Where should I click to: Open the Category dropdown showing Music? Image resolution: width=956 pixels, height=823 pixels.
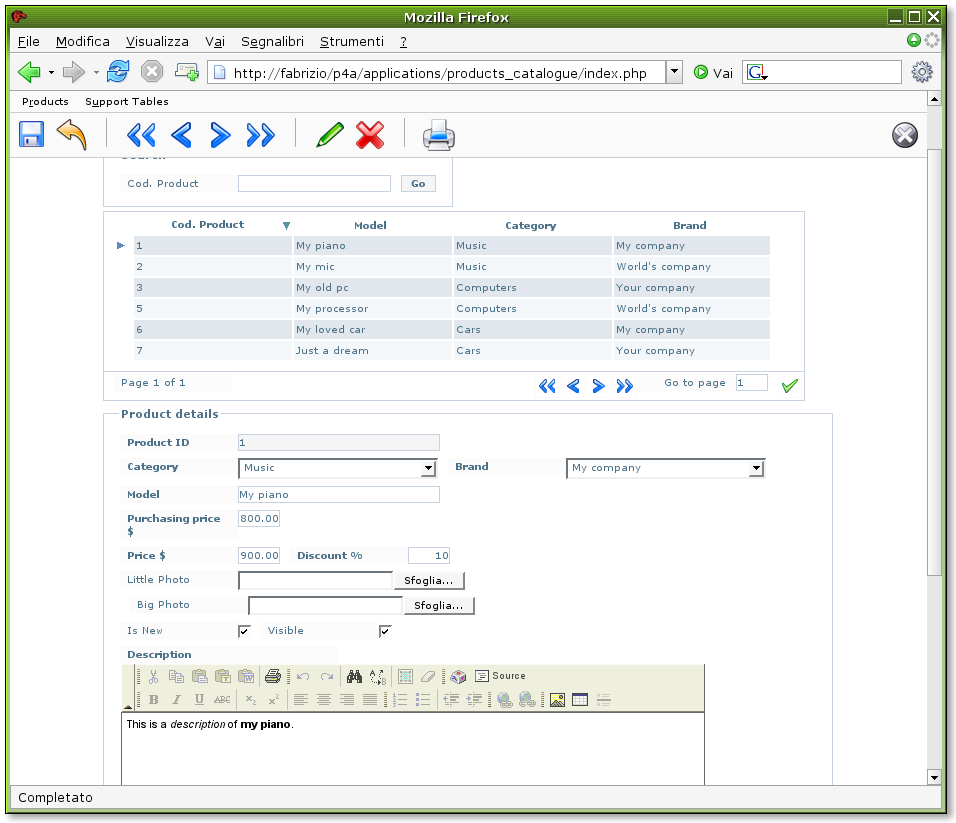(x=338, y=468)
